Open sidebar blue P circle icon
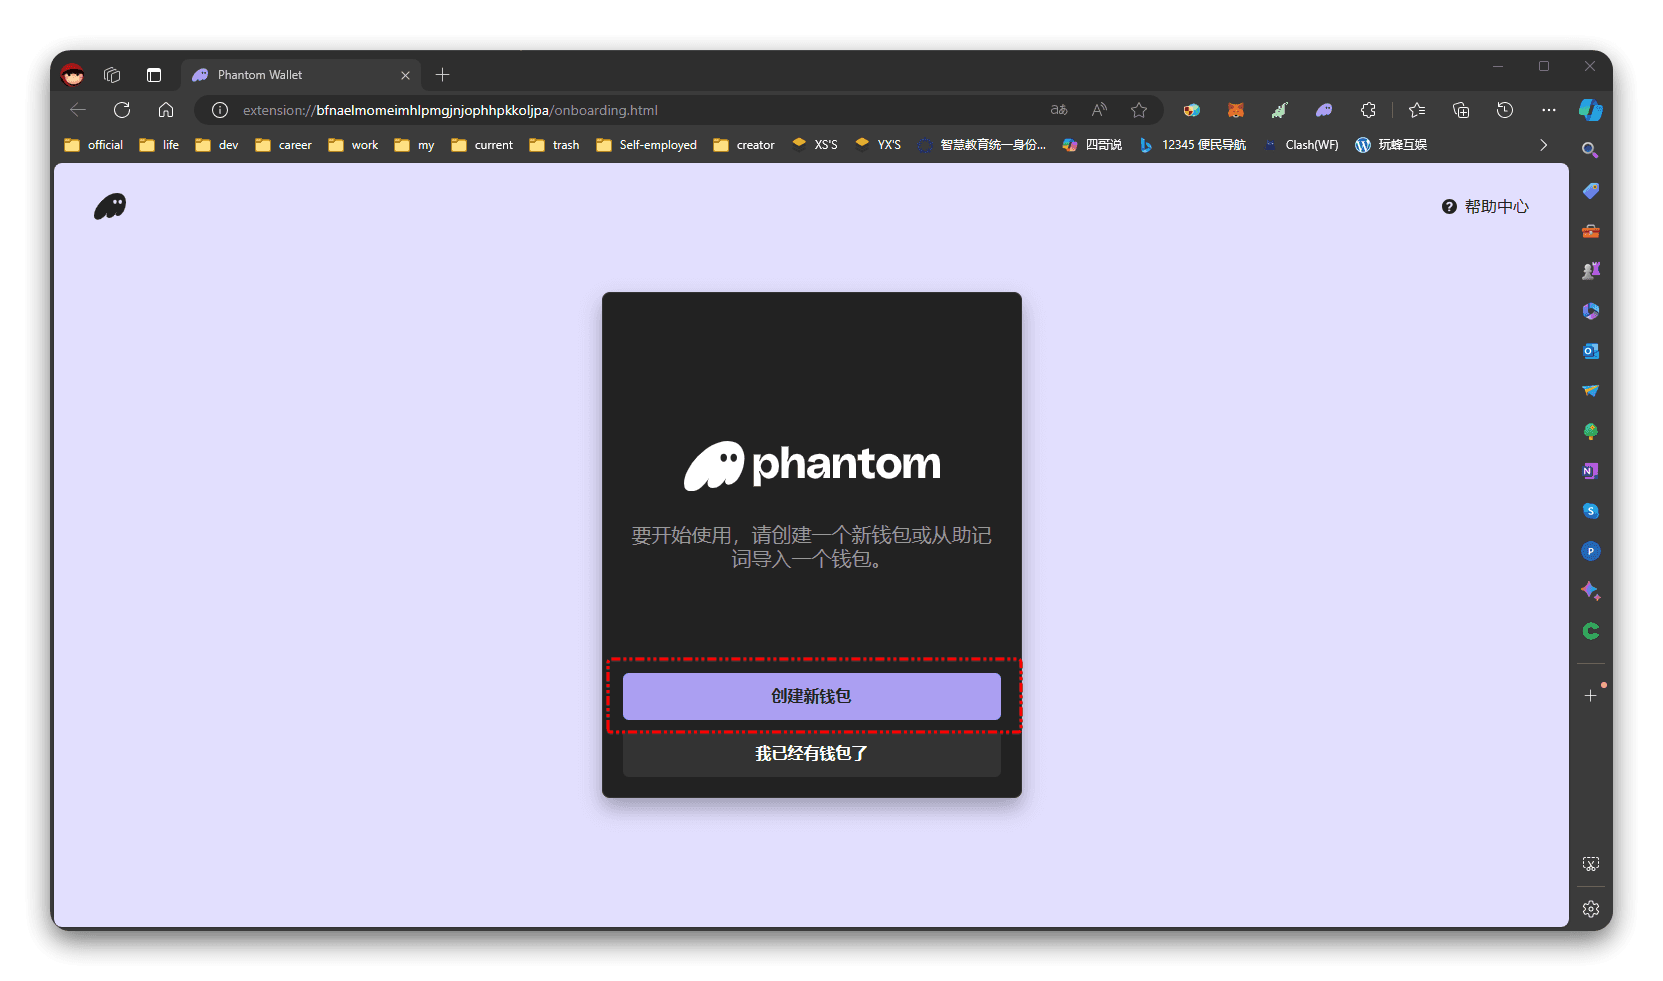The width and height of the screenshot is (1663, 981). pyautogui.click(x=1590, y=551)
